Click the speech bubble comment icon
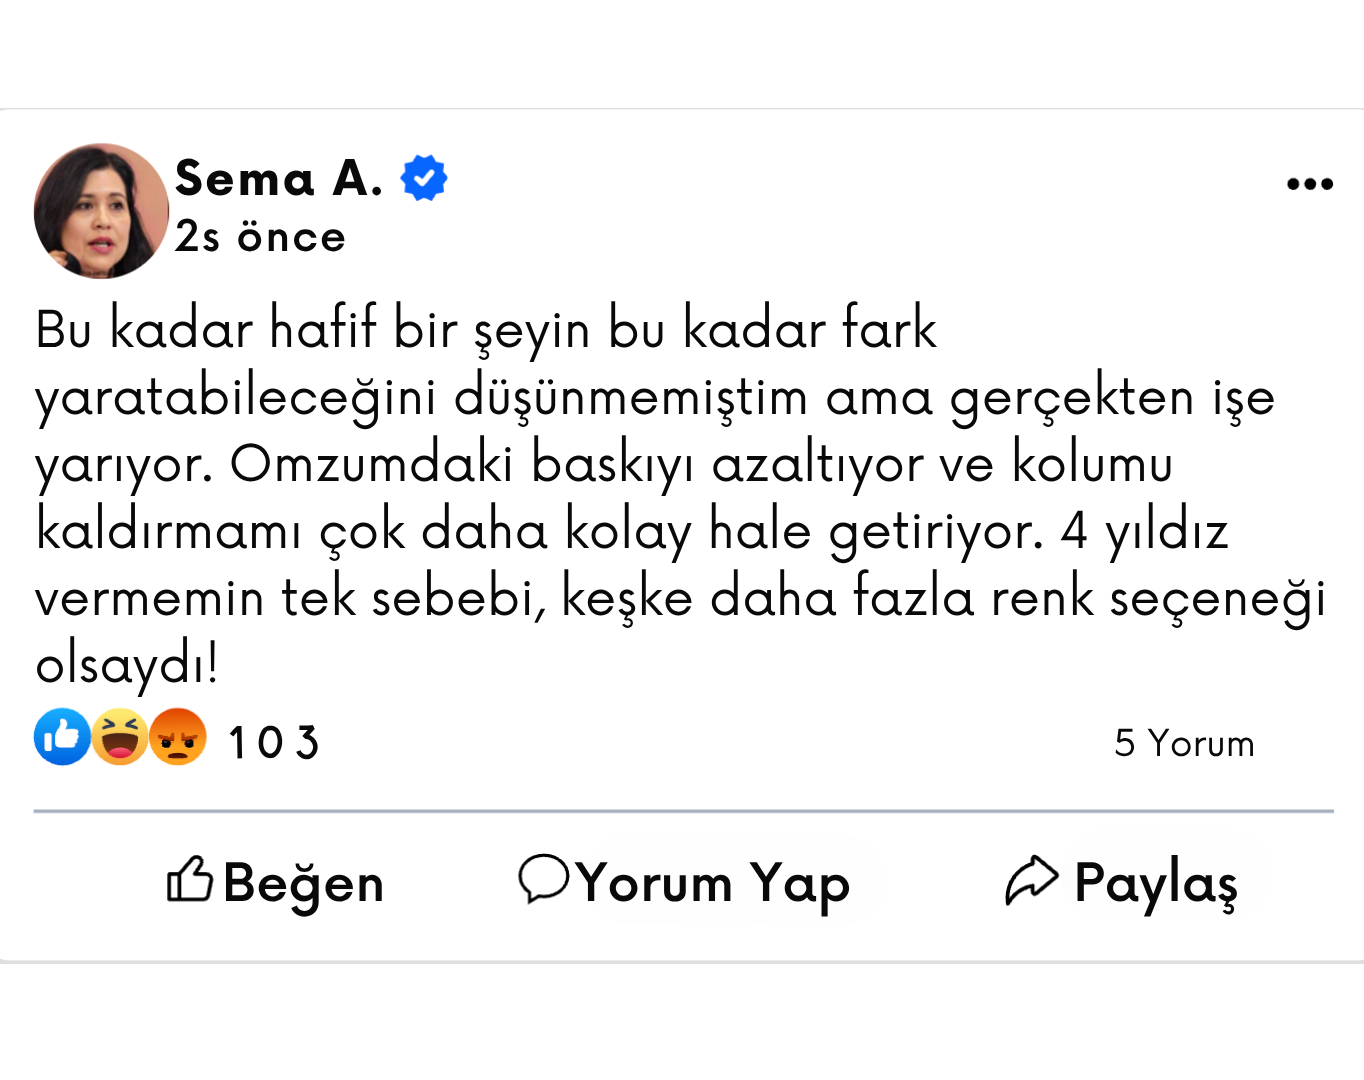 point(543,880)
